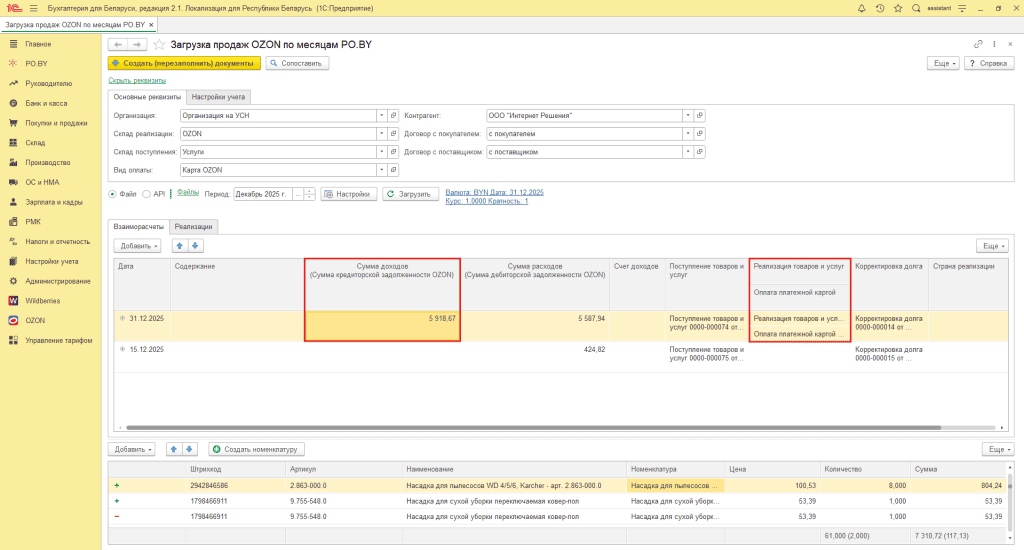Open Еще menu in the header
This screenshot has height=550, width=1024.
944,63
